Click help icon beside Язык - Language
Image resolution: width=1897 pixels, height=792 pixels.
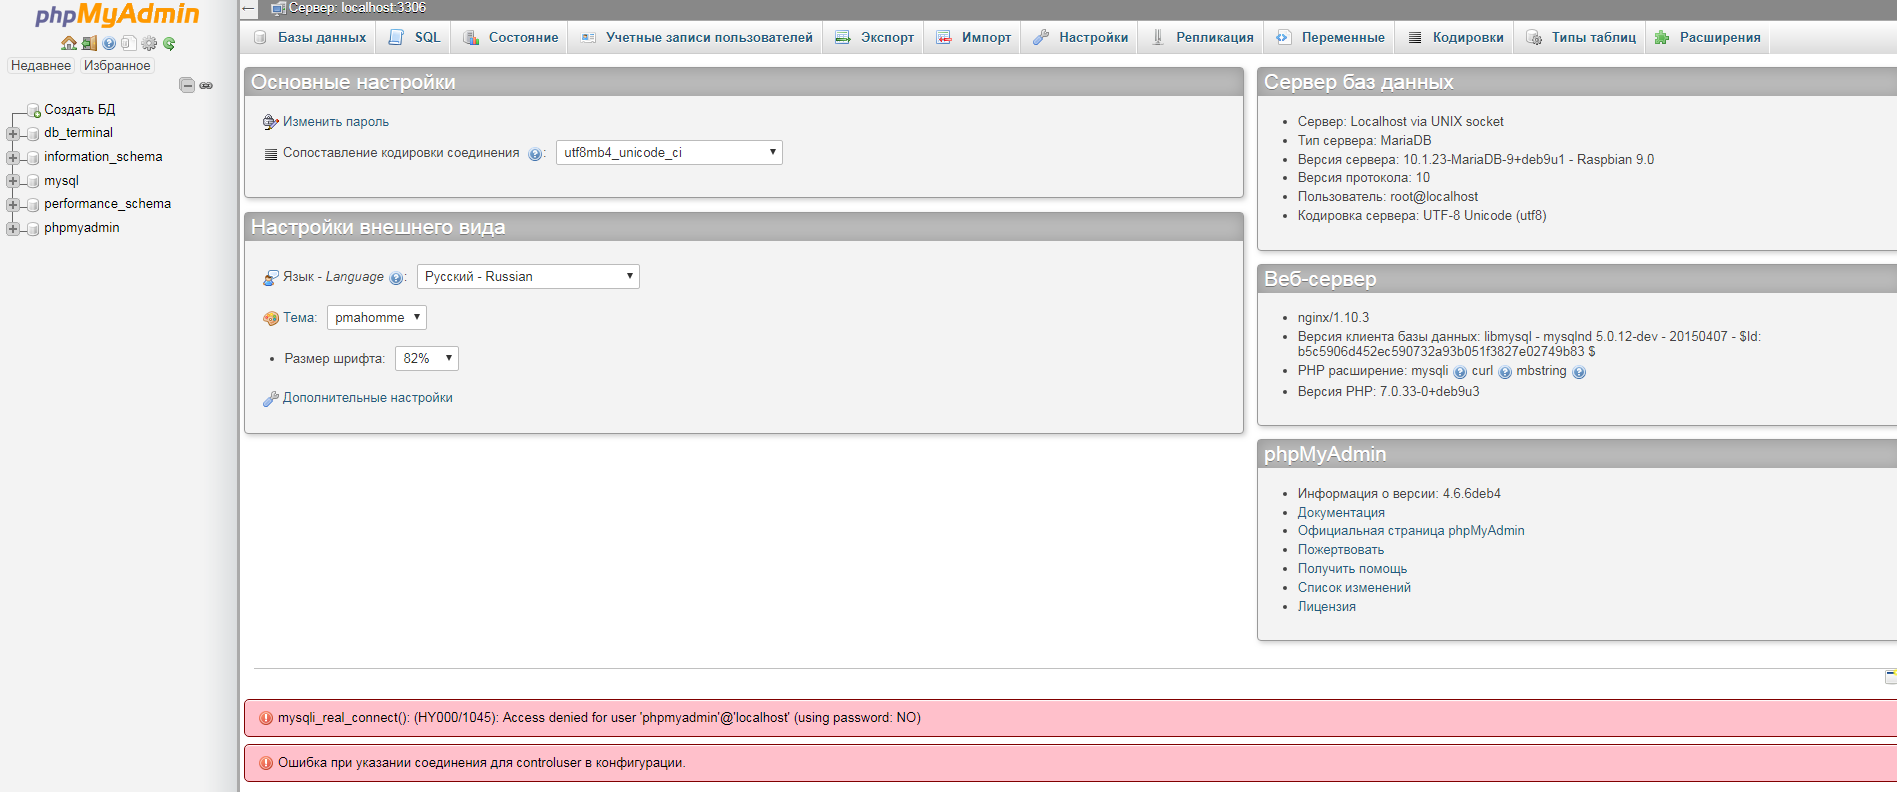point(396,278)
